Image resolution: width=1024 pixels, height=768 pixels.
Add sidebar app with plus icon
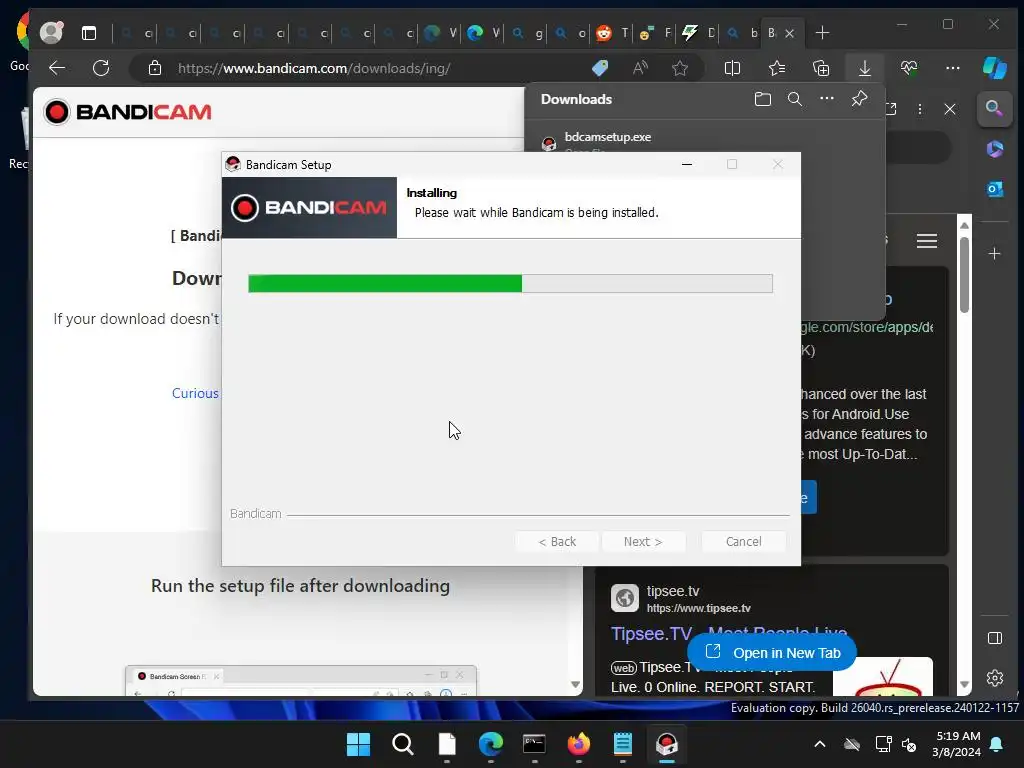tap(995, 253)
